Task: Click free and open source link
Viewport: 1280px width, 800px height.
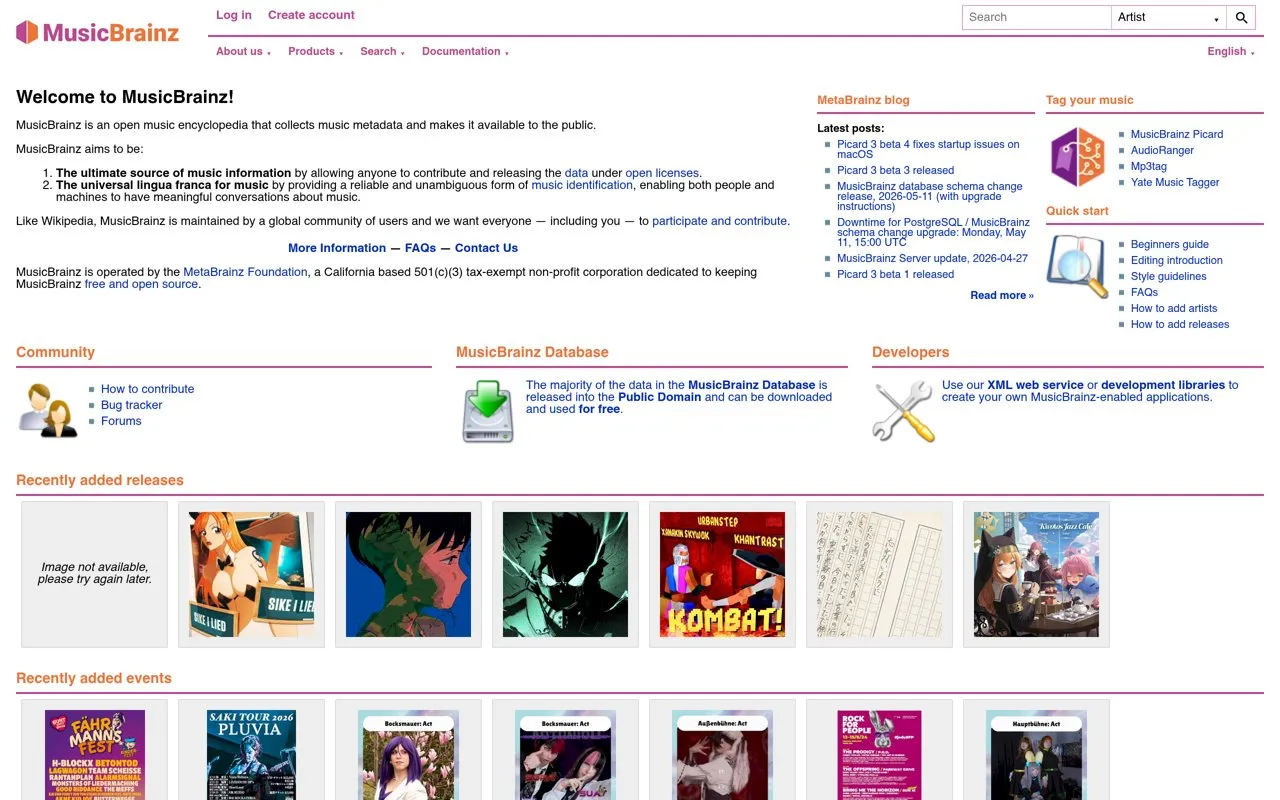Action: pyautogui.click(x=141, y=284)
